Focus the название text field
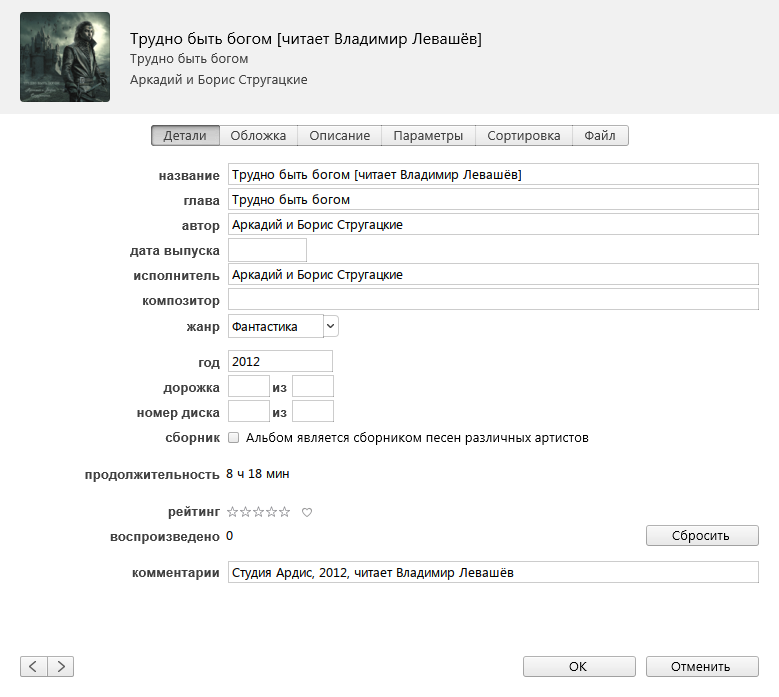This screenshot has width=779, height=697. tap(493, 174)
